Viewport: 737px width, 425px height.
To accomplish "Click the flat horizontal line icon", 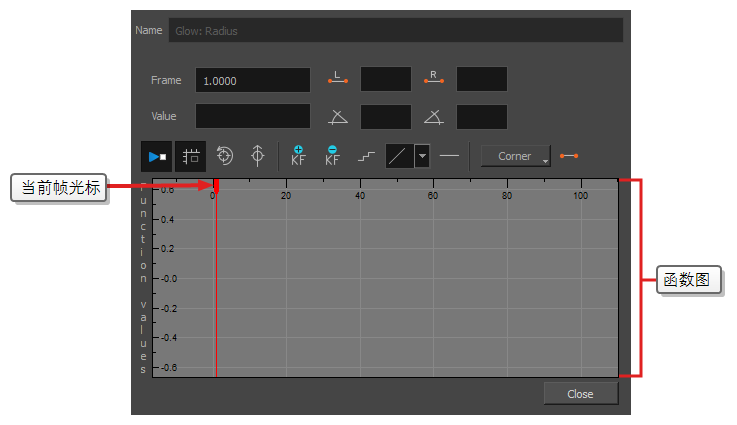I will point(450,156).
